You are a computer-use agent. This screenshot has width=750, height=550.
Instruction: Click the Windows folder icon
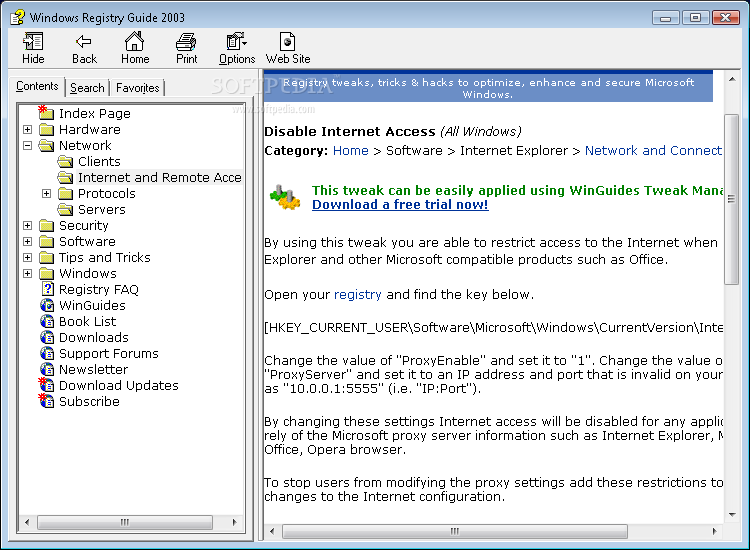click(x=46, y=274)
